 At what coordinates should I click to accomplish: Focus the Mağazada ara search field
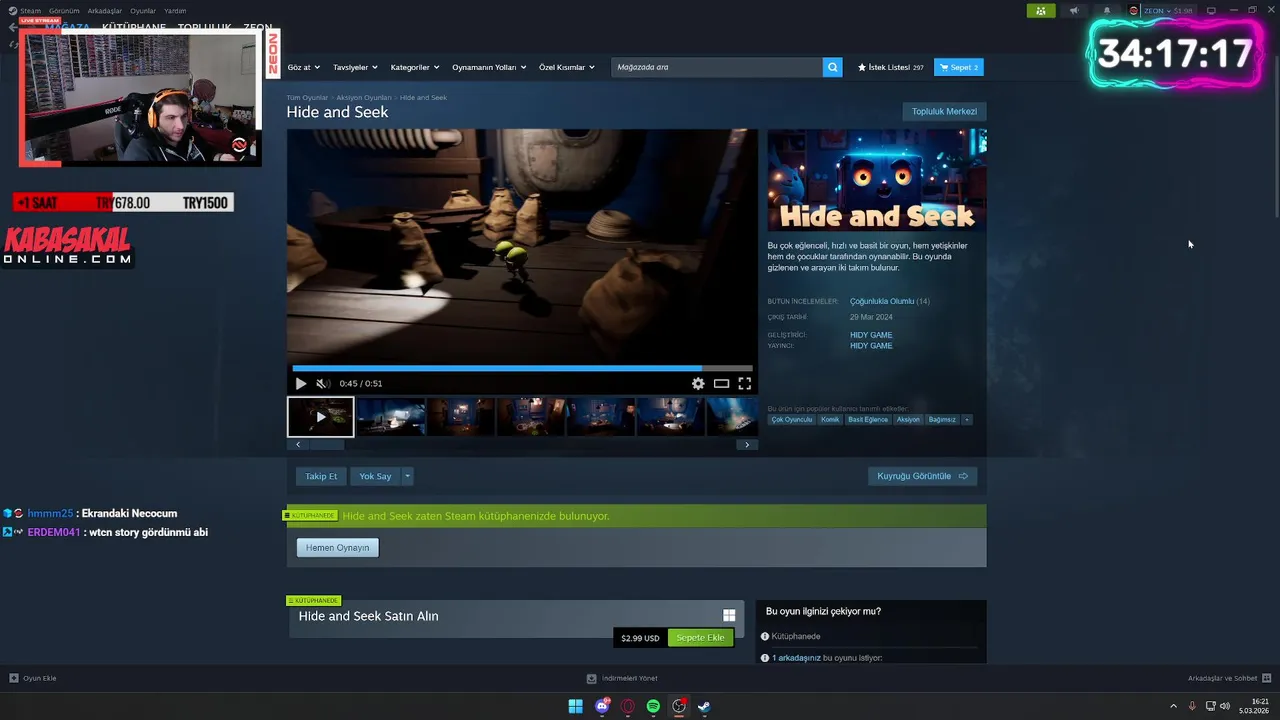click(716, 67)
